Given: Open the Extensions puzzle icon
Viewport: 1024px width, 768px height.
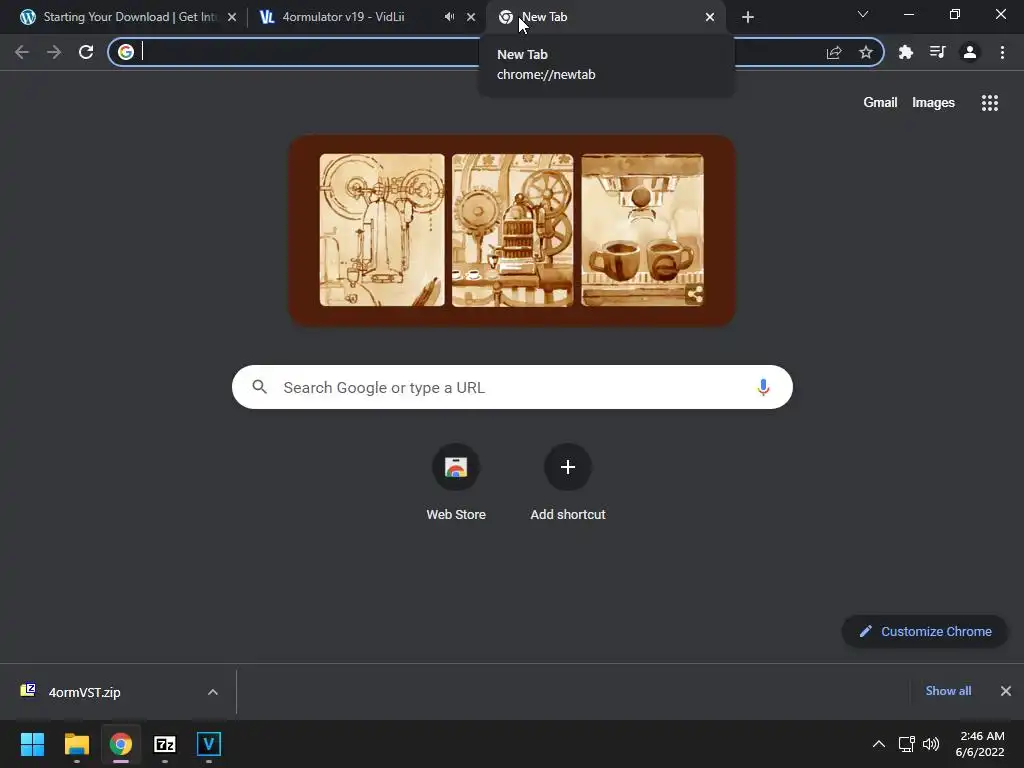Looking at the screenshot, I should pyautogui.click(x=905, y=52).
